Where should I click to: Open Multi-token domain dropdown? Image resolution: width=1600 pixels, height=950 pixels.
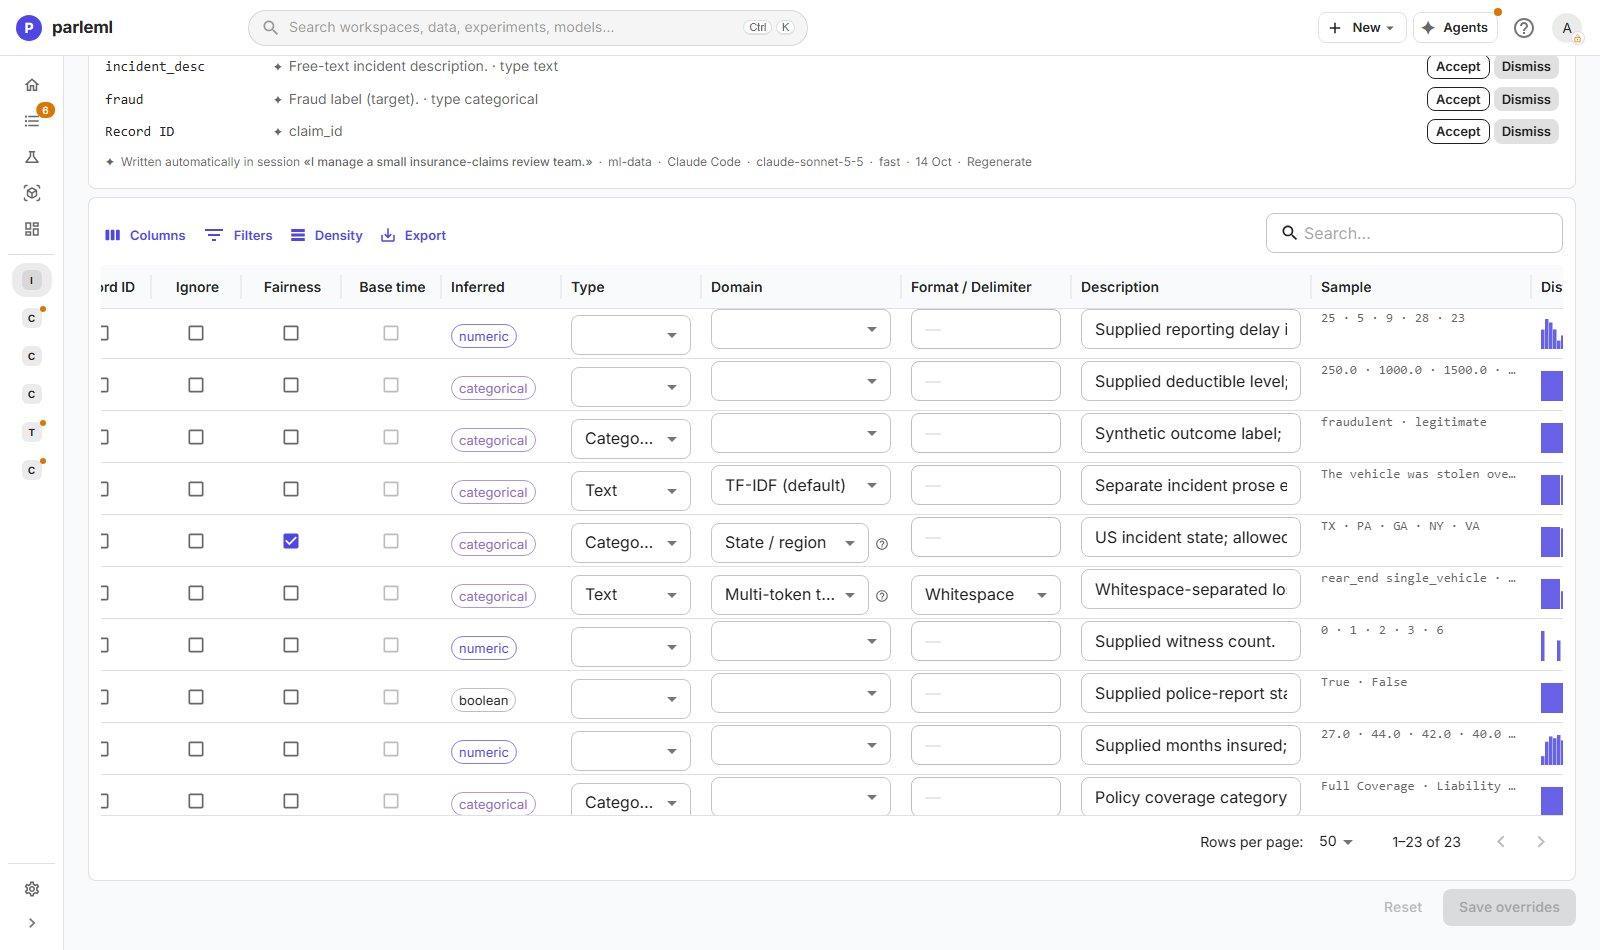pyautogui.click(x=790, y=594)
